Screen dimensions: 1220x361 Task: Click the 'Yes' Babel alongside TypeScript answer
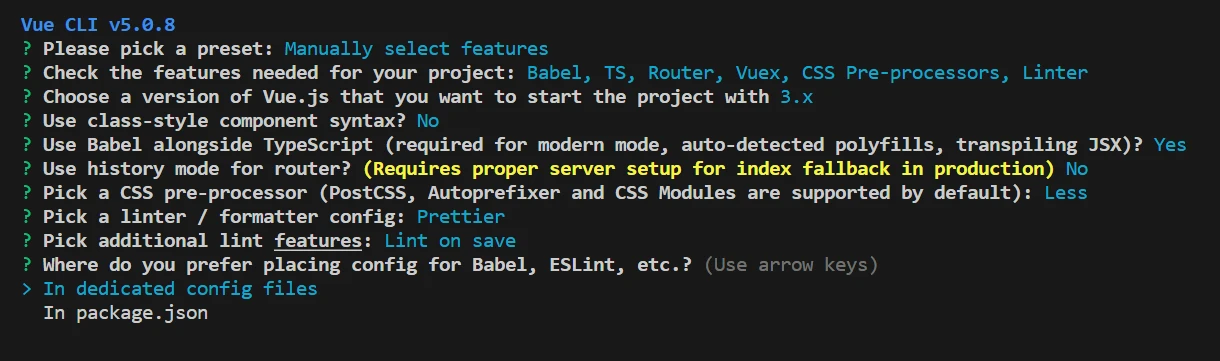(x=1170, y=144)
